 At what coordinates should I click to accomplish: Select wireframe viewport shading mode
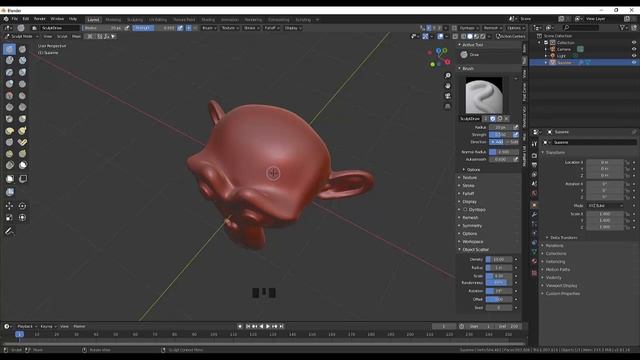point(463,36)
